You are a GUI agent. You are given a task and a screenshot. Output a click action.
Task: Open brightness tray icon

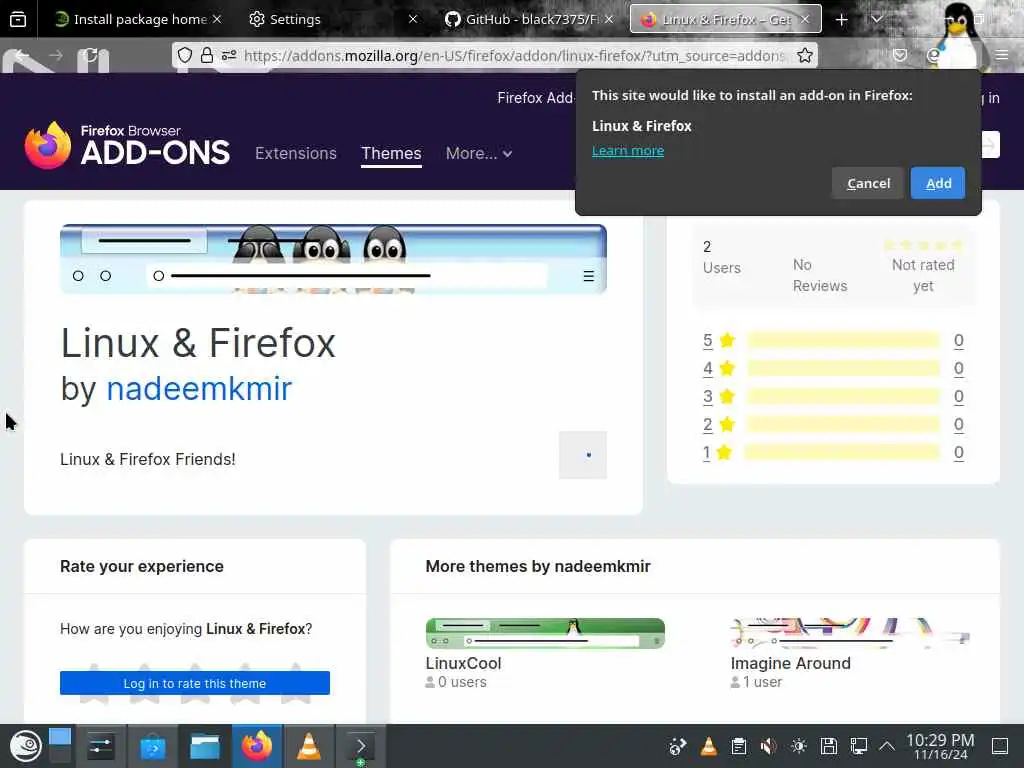(799, 746)
